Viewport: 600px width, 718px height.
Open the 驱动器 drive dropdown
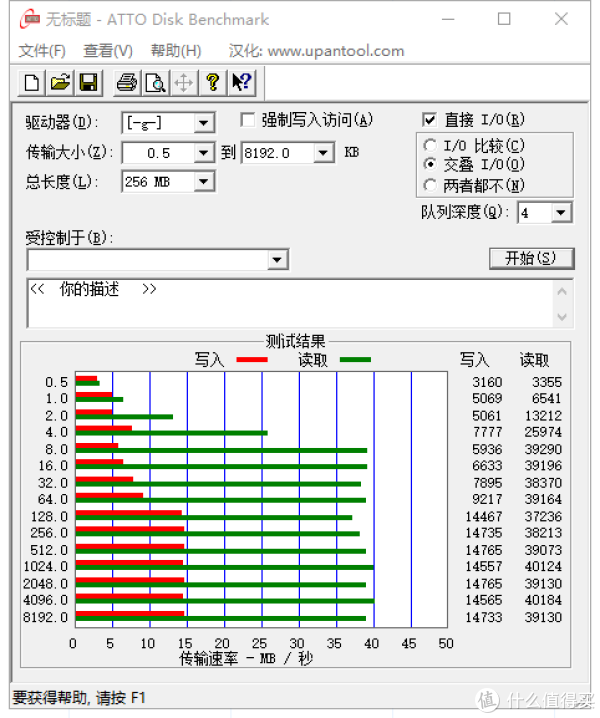click(203, 123)
